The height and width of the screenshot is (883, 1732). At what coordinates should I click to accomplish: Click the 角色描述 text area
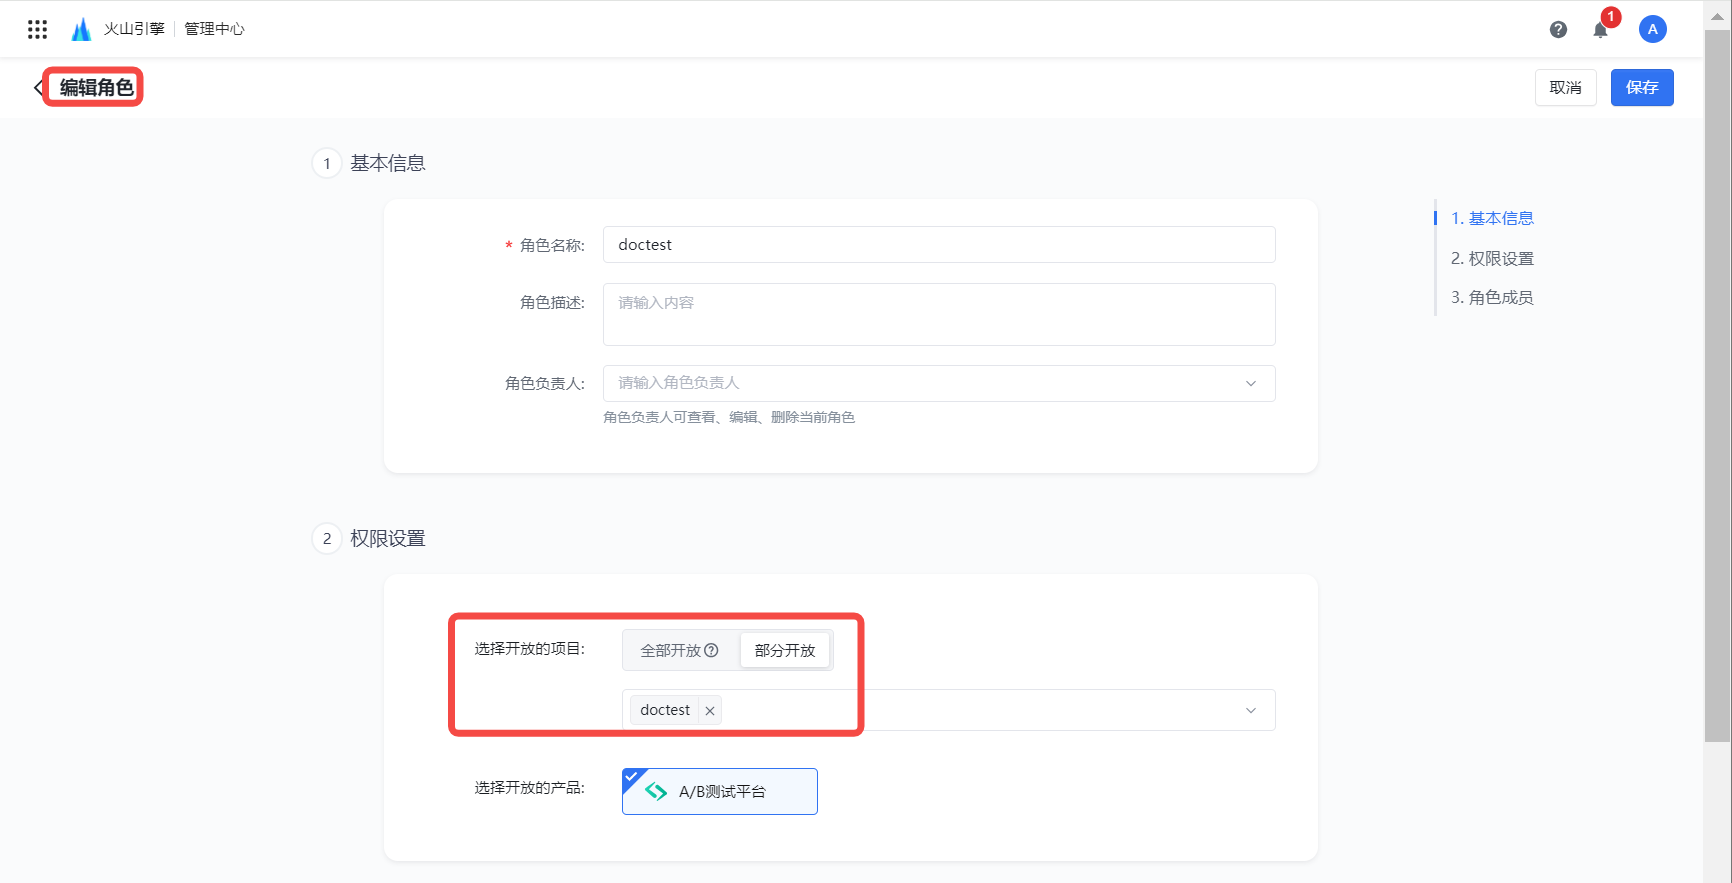(939, 315)
